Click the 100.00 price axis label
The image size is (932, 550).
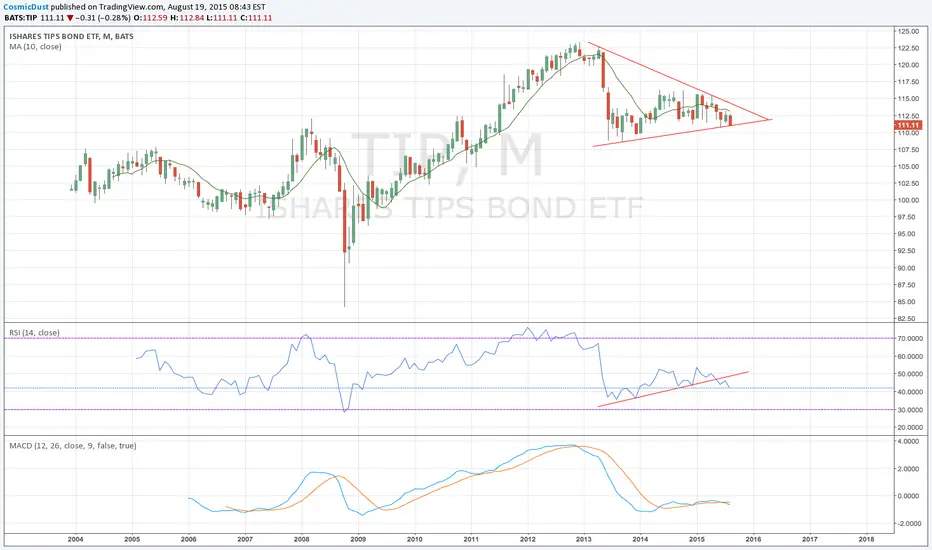point(909,200)
